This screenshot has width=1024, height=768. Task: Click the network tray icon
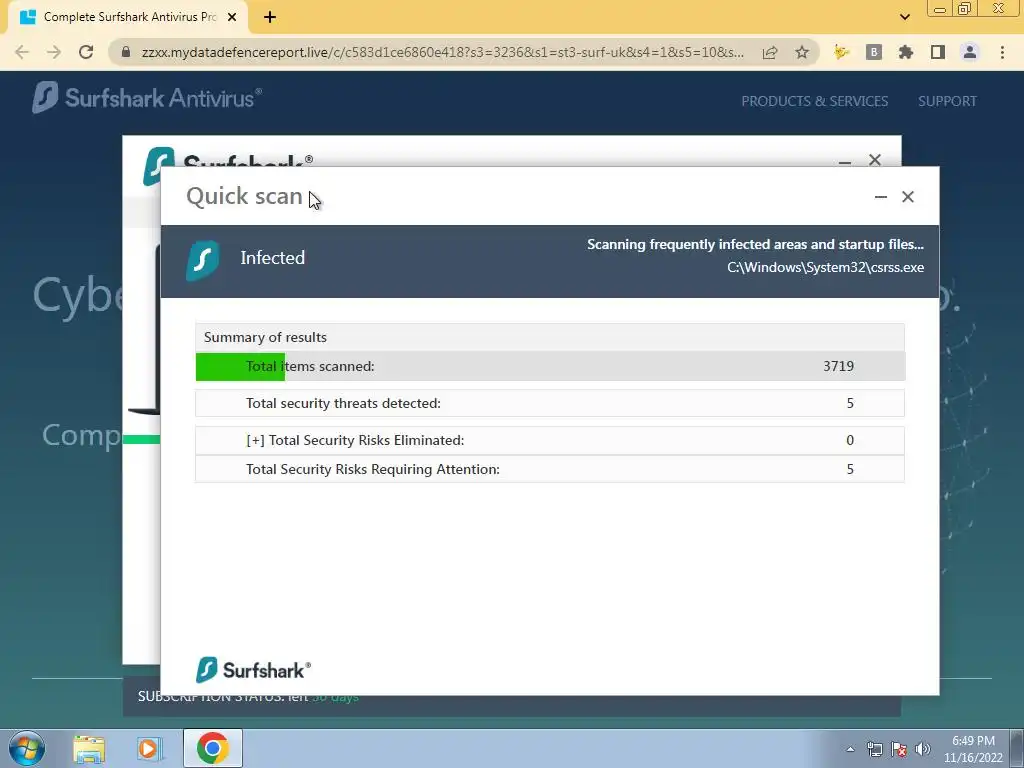click(874, 749)
